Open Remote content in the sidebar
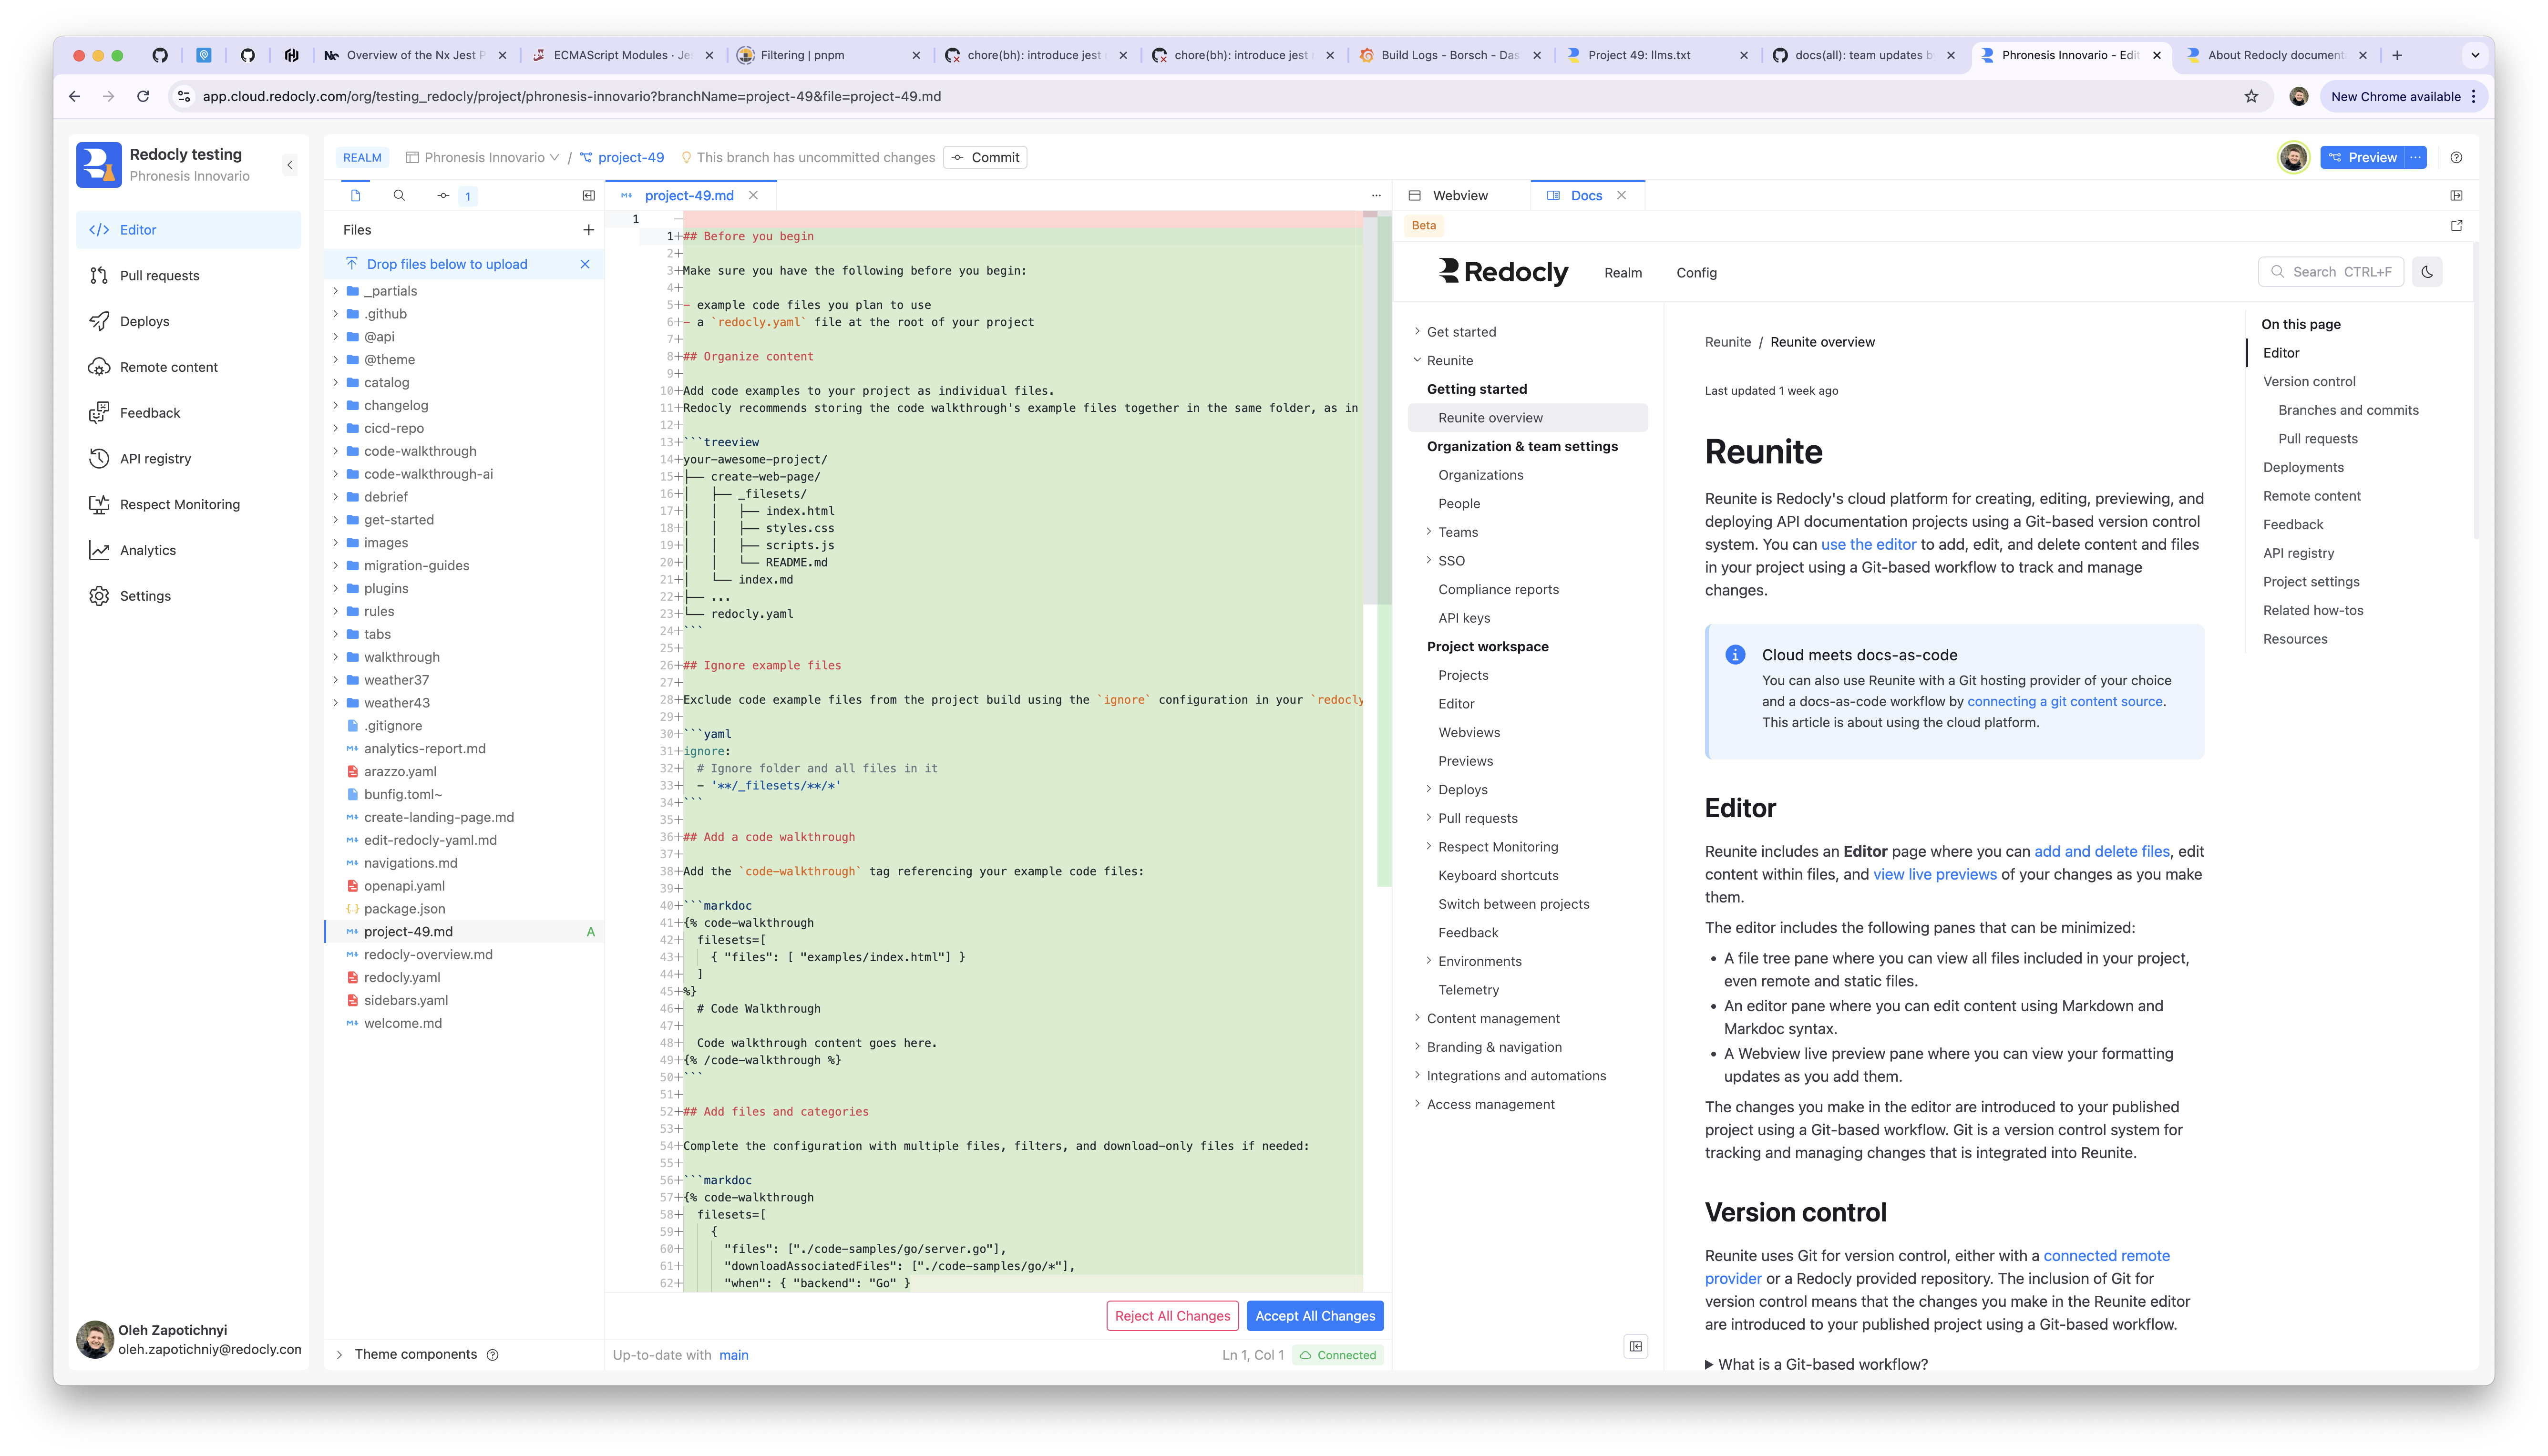 (x=188, y=367)
